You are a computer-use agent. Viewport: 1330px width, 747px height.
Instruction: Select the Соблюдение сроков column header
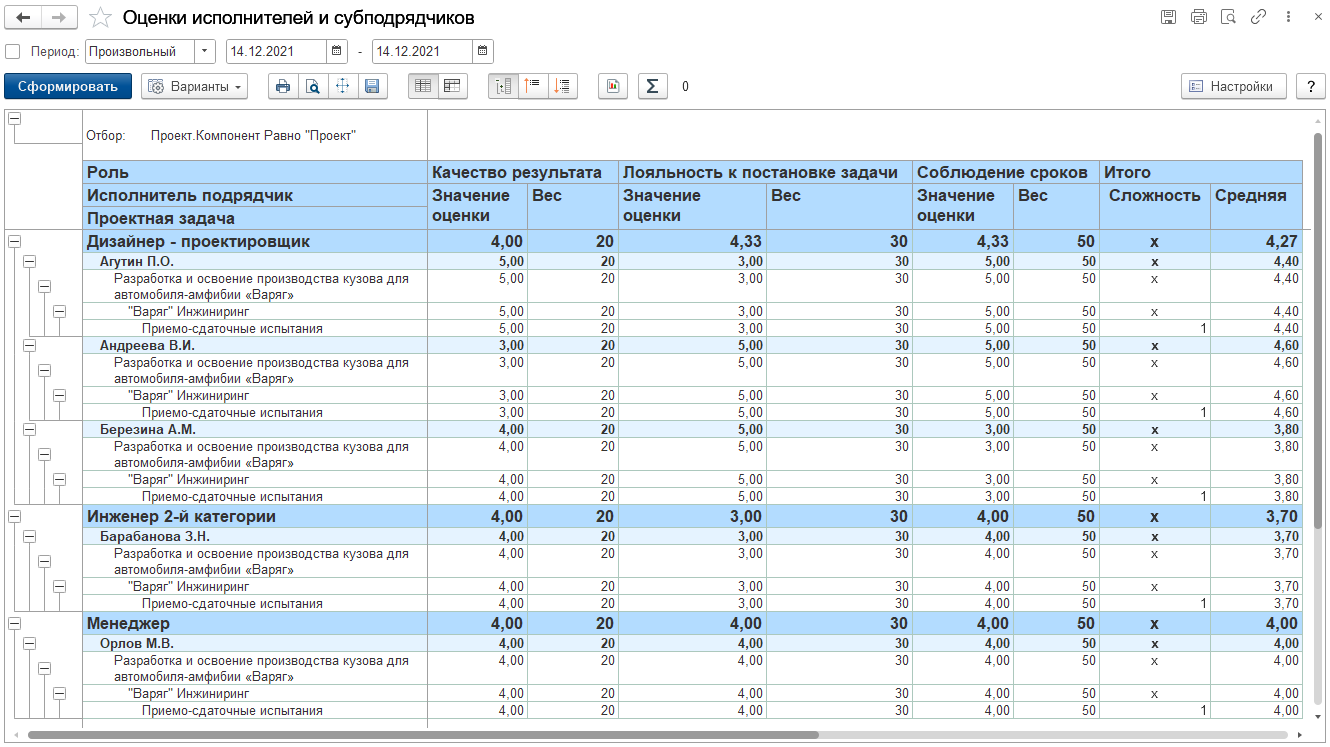click(x=1006, y=172)
